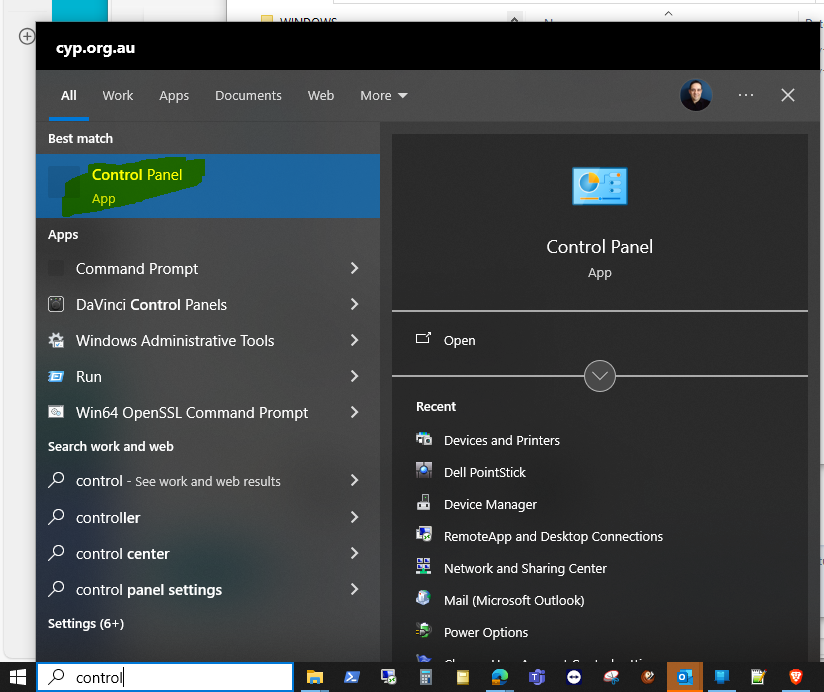Image resolution: width=824 pixels, height=692 pixels.
Task: Click the search box containing 'control'
Action: [x=165, y=677]
